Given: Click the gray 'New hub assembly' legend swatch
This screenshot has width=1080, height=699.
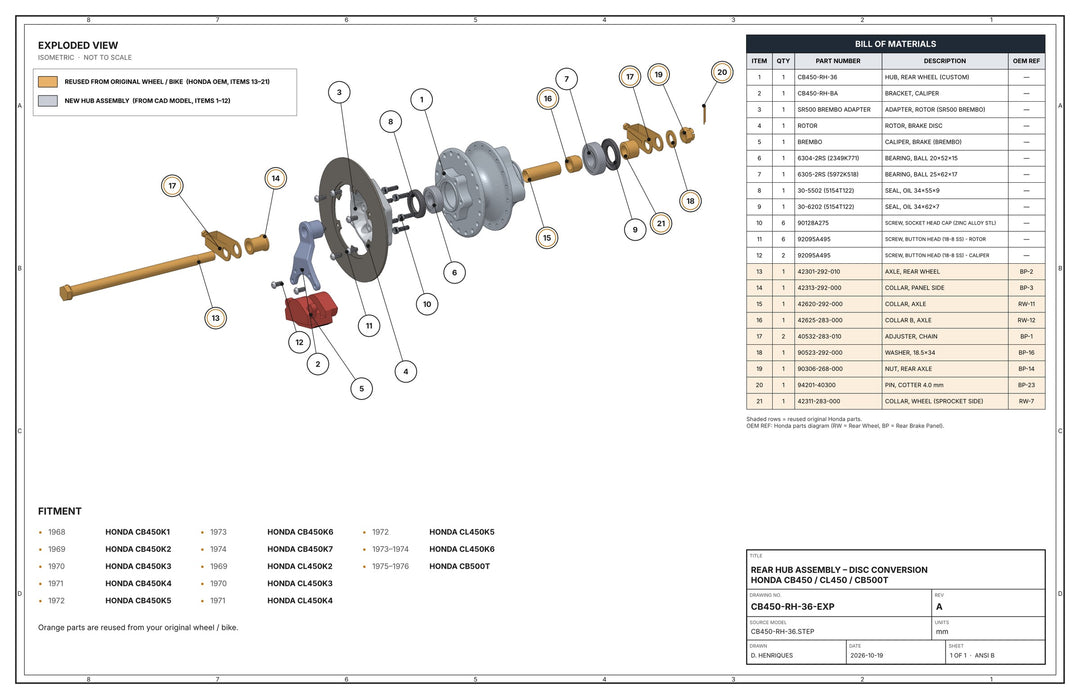Looking at the screenshot, I should coord(48,101).
